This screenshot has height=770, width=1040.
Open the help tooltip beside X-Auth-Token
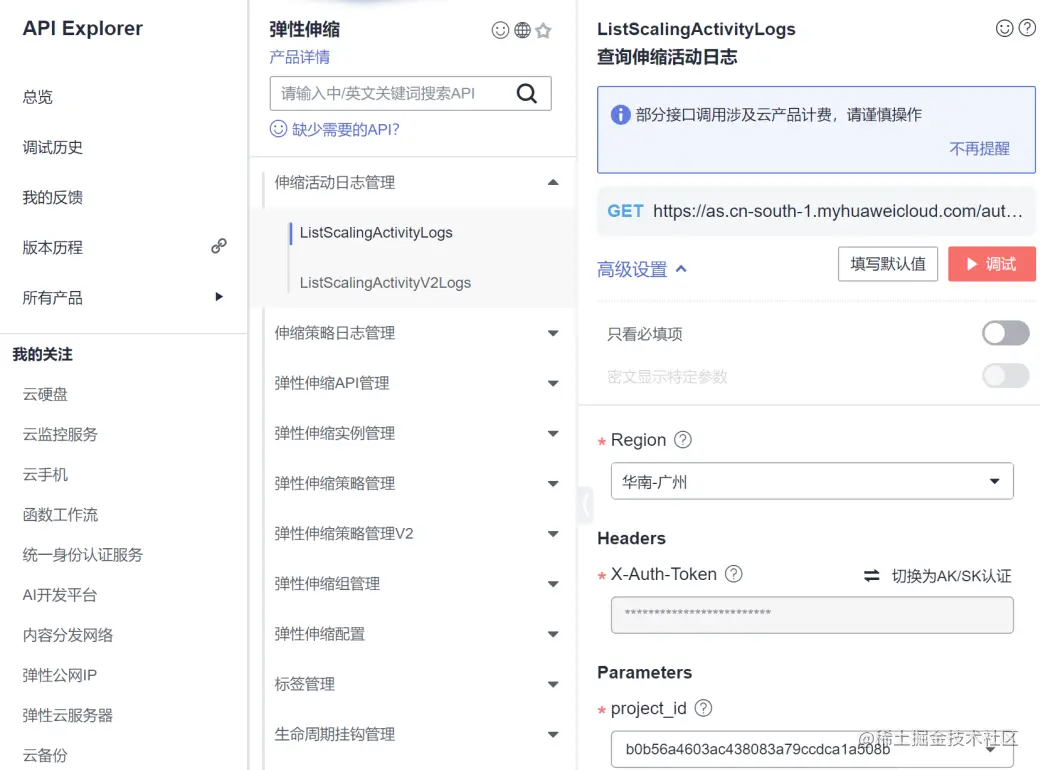click(x=735, y=574)
